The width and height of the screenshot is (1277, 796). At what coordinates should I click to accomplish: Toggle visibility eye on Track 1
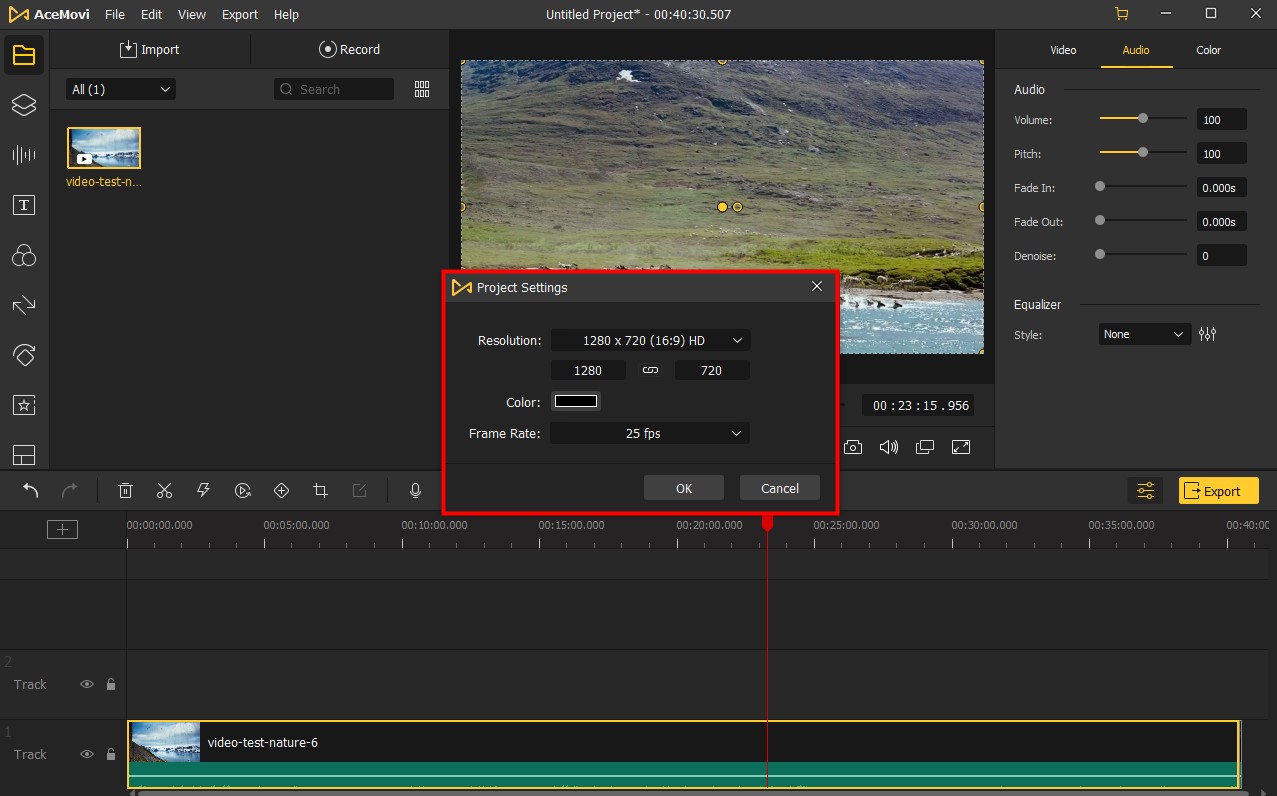[87, 754]
